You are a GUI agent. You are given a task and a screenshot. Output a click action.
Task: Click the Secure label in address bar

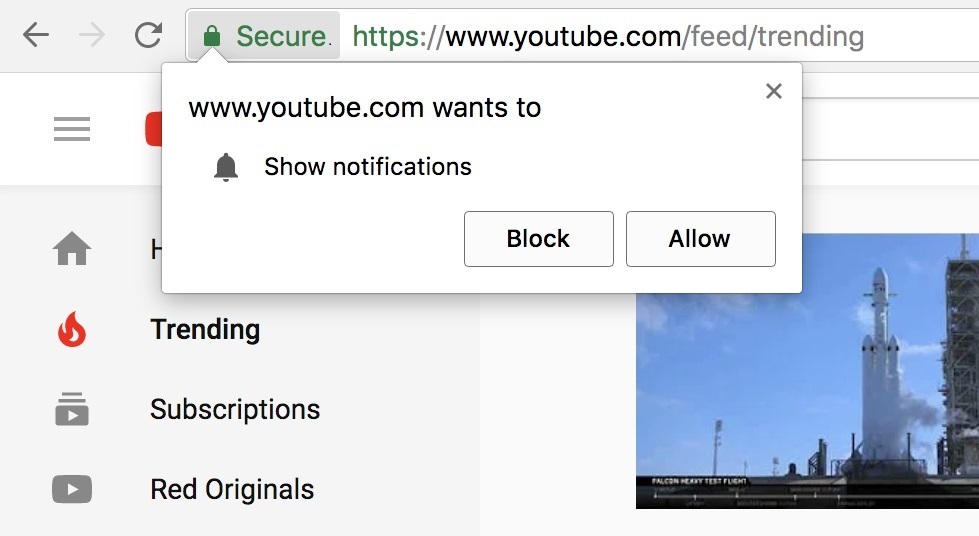click(281, 37)
